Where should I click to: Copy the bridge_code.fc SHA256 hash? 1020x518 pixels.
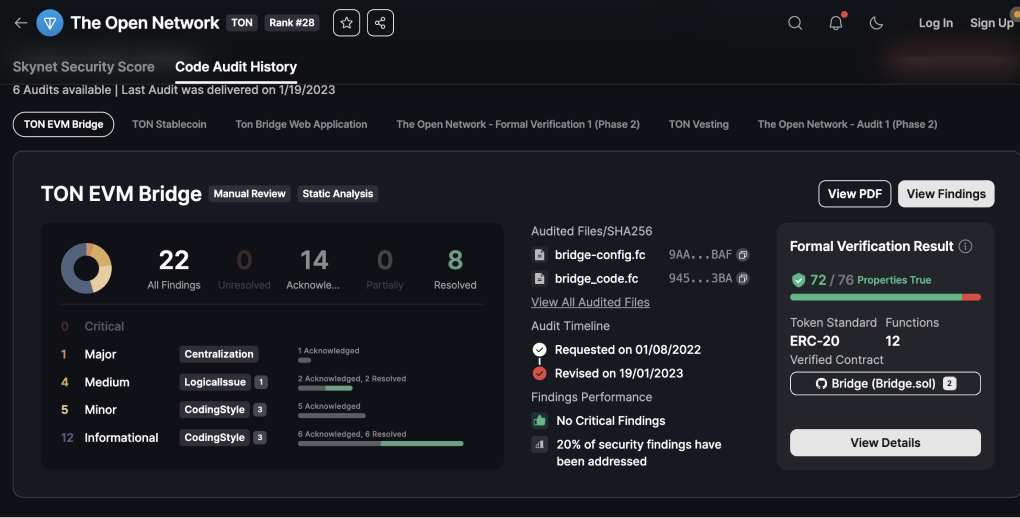click(743, 279)
